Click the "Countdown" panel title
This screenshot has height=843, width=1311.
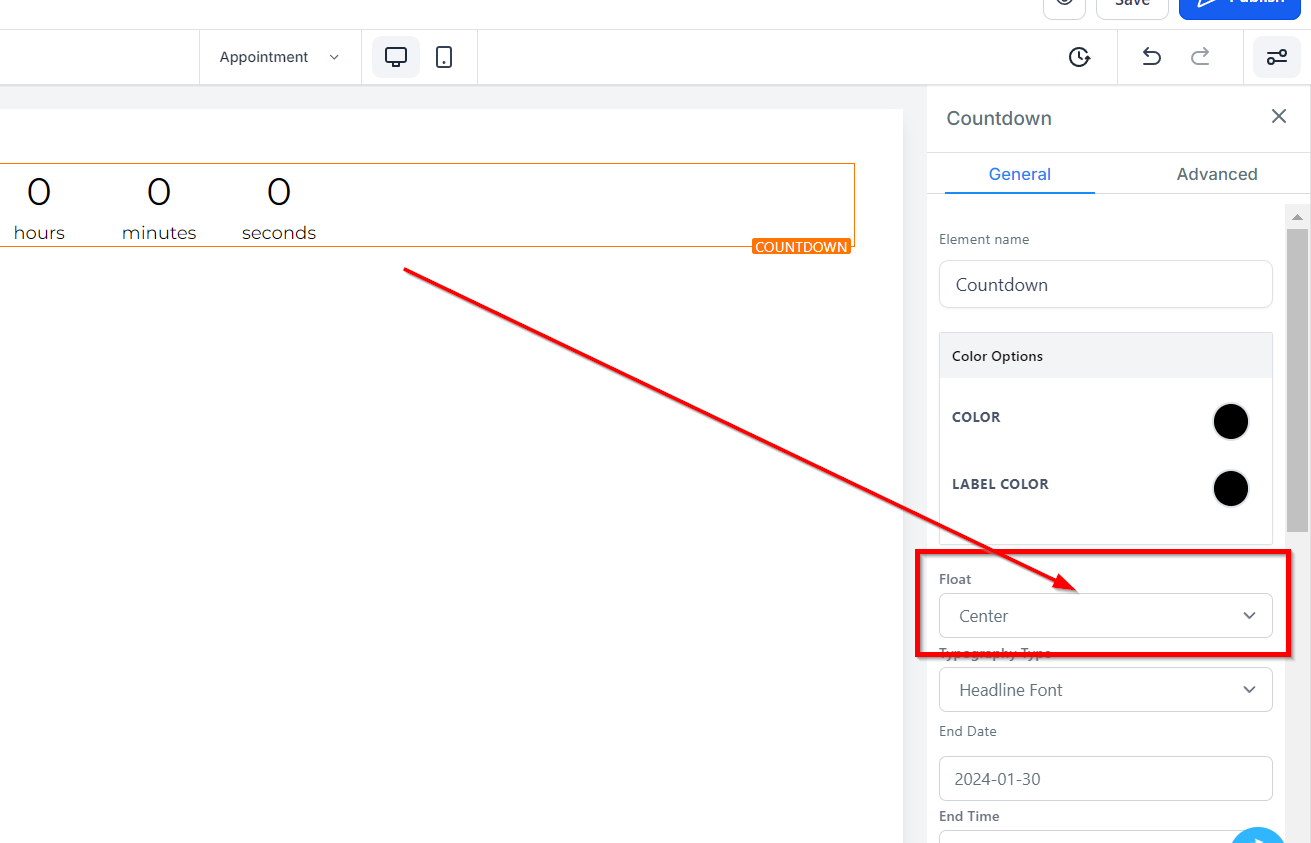(999, 118)
